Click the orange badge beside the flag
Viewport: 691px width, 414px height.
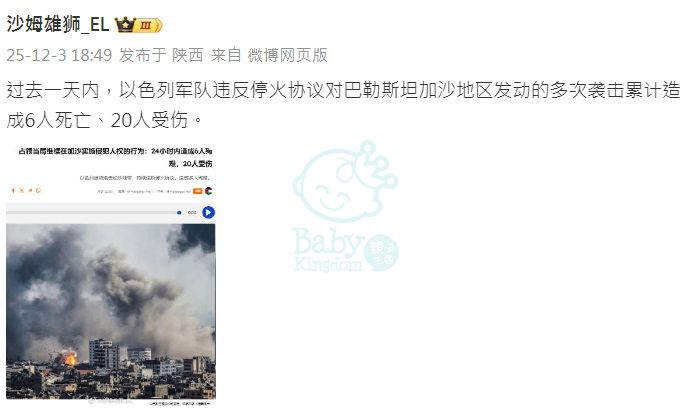point(198,191)
